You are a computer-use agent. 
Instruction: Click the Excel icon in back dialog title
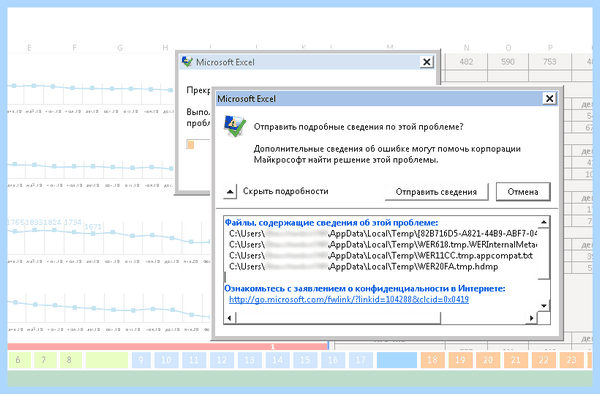[x=187, y=62]
